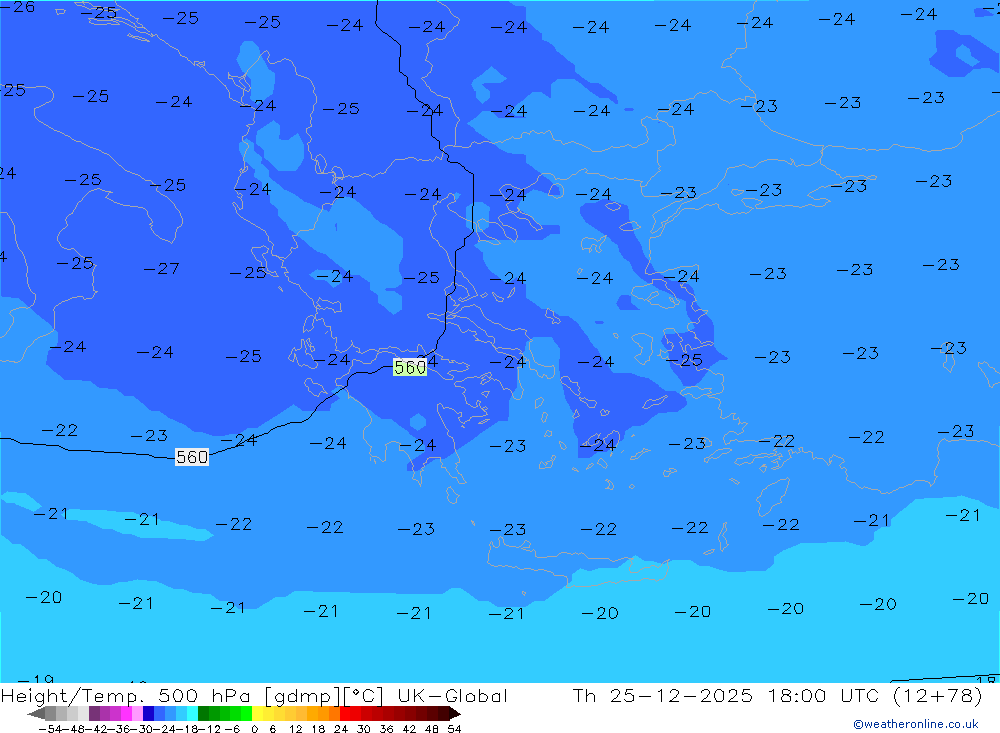Click the grey left arrow end of colour scale

coord(36,714)
